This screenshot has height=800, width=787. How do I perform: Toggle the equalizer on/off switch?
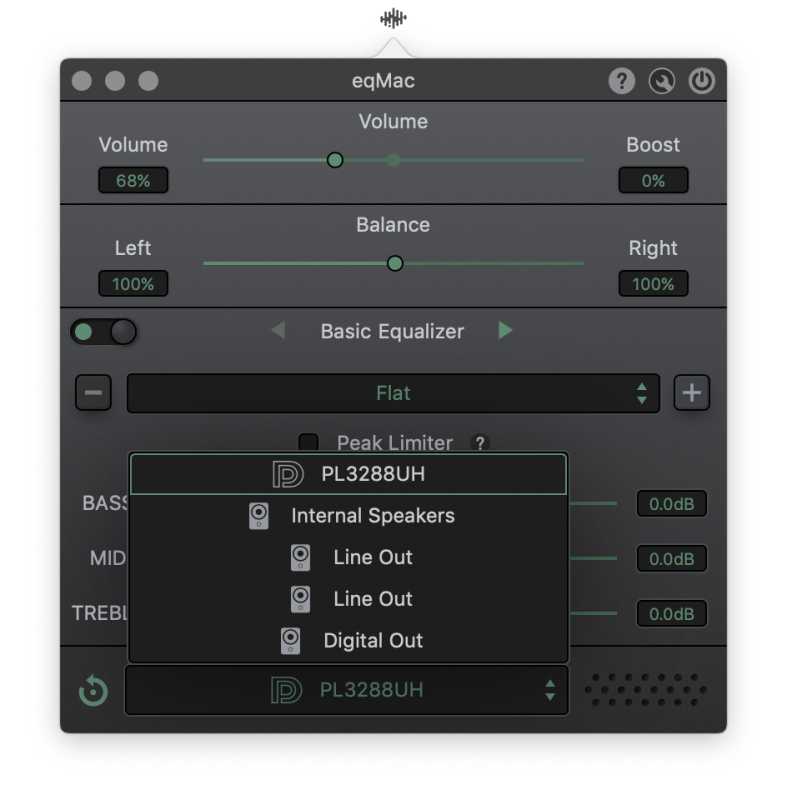point(104,332)
